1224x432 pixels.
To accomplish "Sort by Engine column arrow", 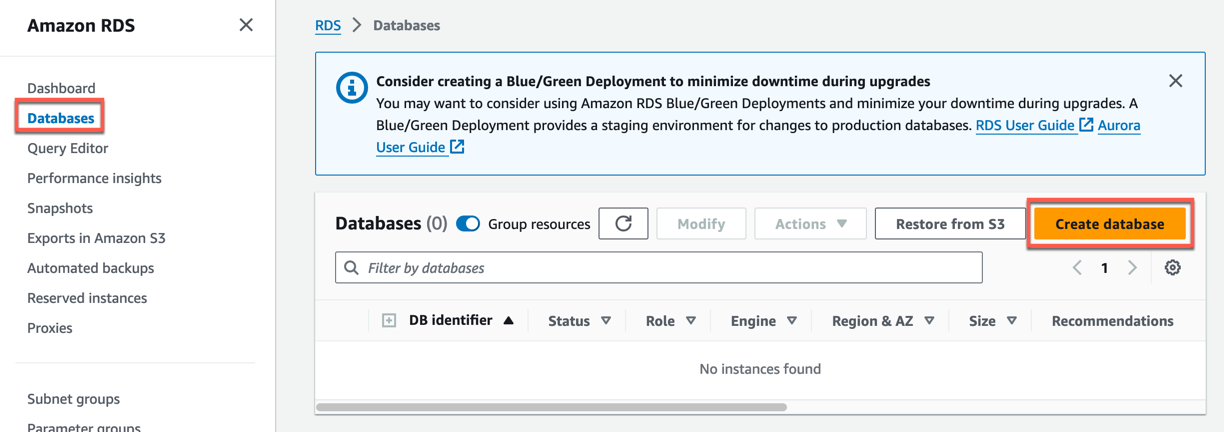I will pyautogui.click(x=791, y=321).
